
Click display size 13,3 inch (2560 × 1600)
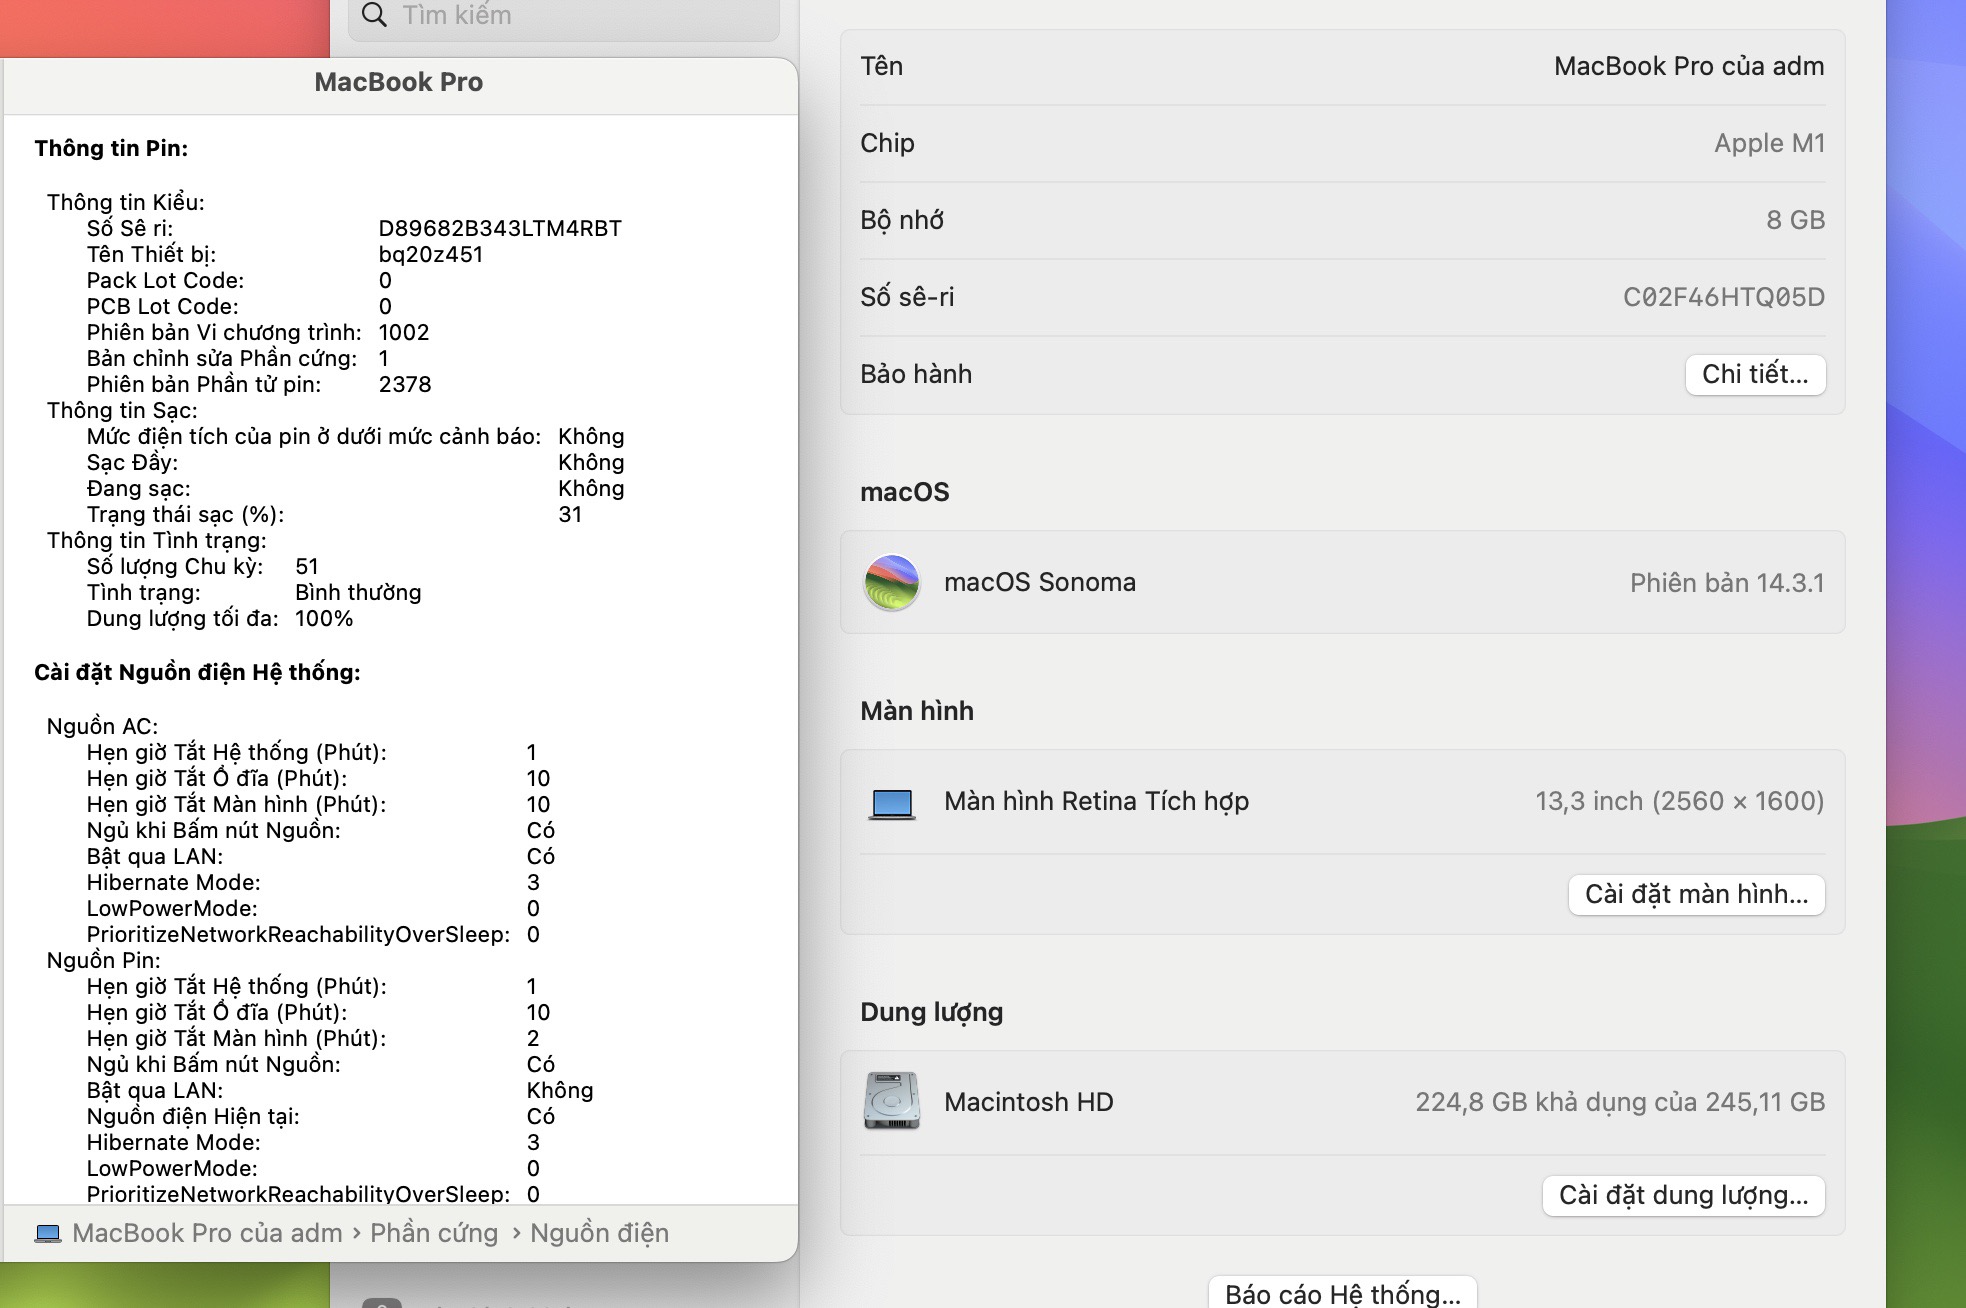point(1680,801)
